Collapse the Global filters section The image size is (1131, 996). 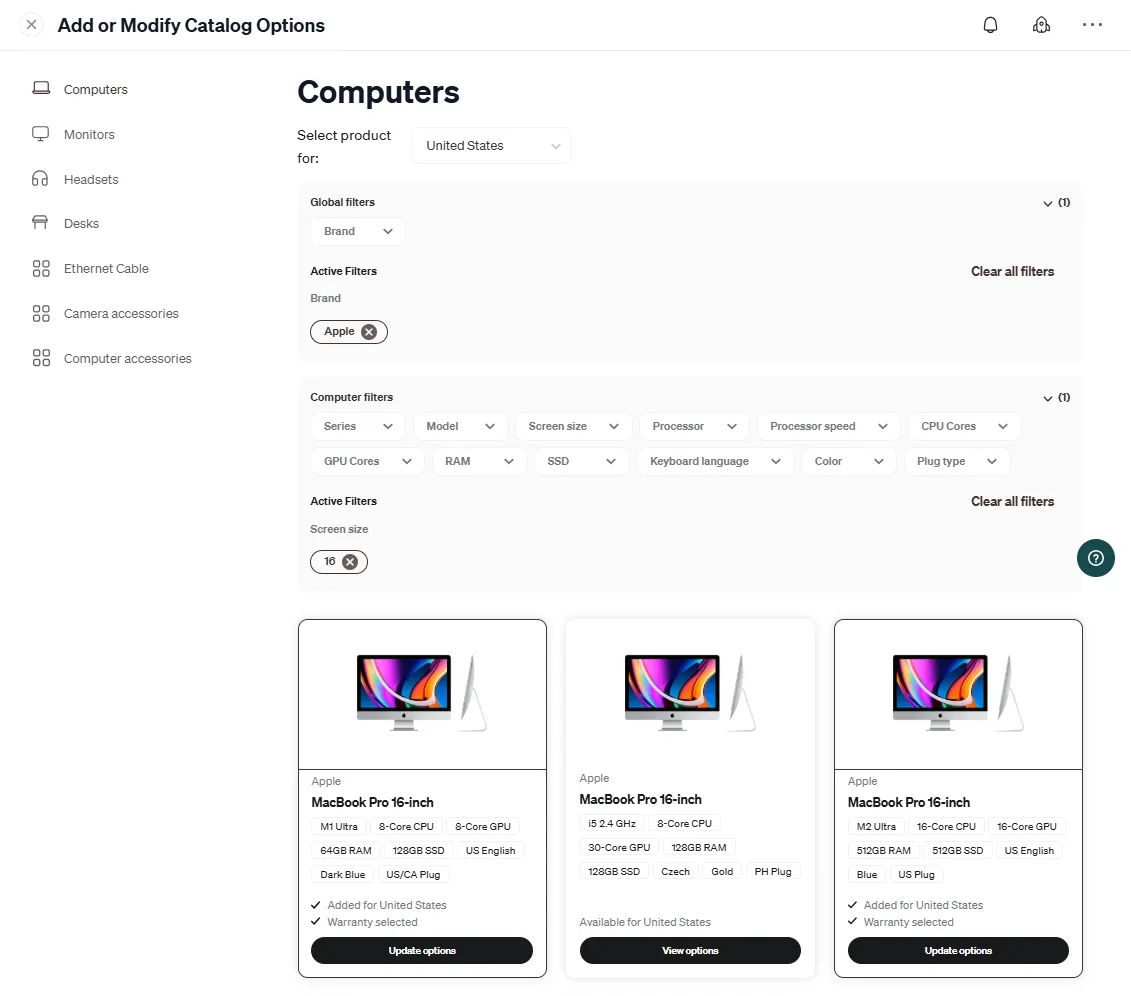click(x=1056, y=203)
